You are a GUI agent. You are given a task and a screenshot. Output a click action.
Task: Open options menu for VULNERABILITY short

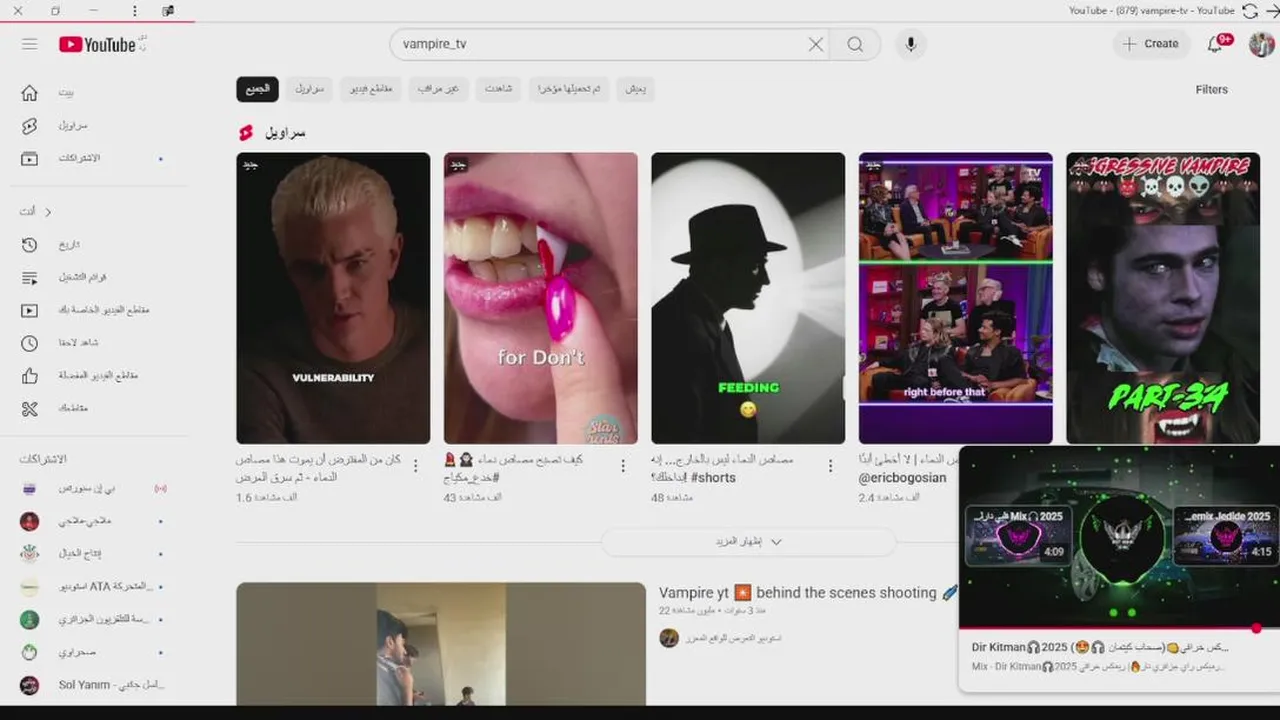coord(416,466)
